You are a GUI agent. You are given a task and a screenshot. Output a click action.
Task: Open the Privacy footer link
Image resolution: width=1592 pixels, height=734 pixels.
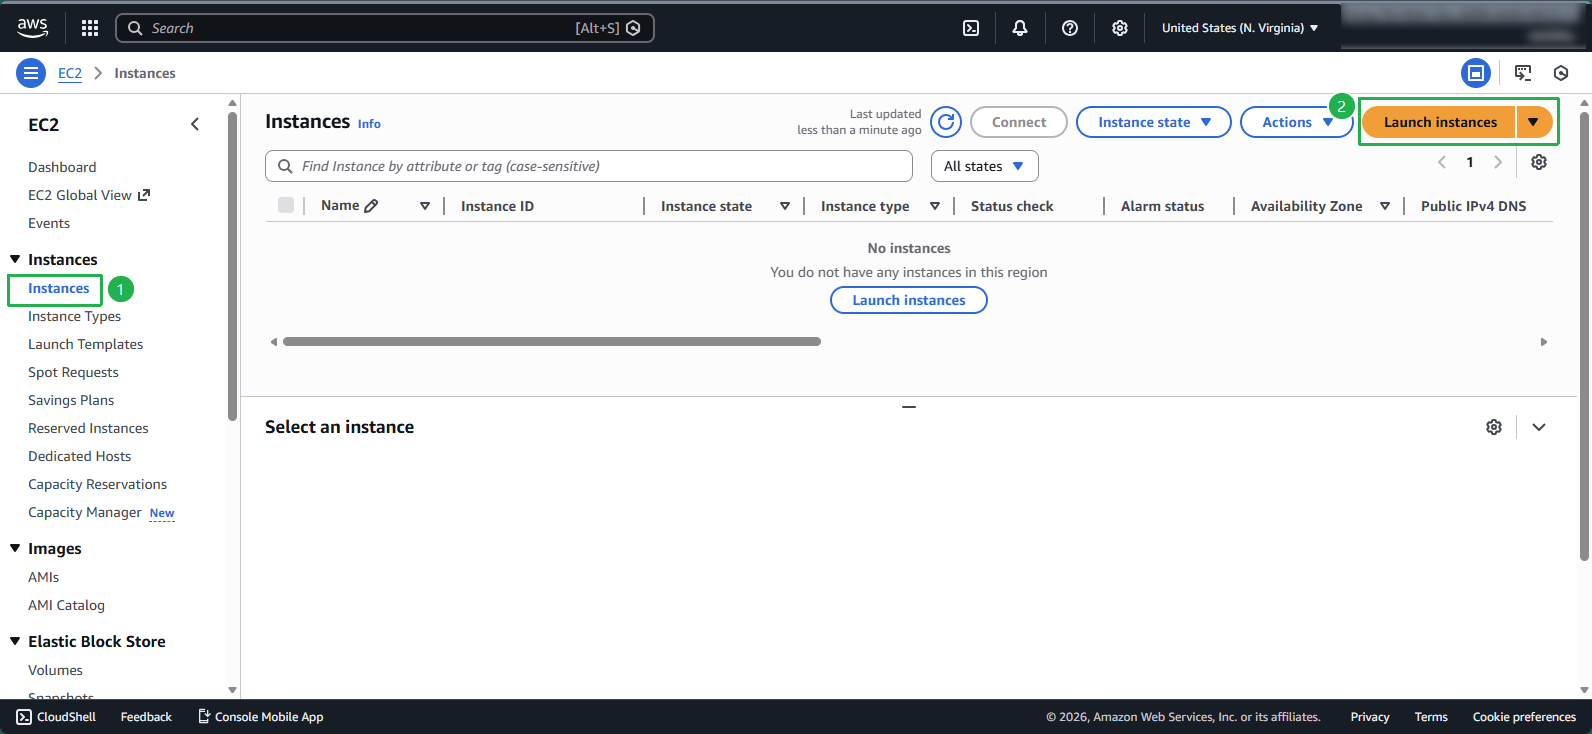click(1370, 717)
